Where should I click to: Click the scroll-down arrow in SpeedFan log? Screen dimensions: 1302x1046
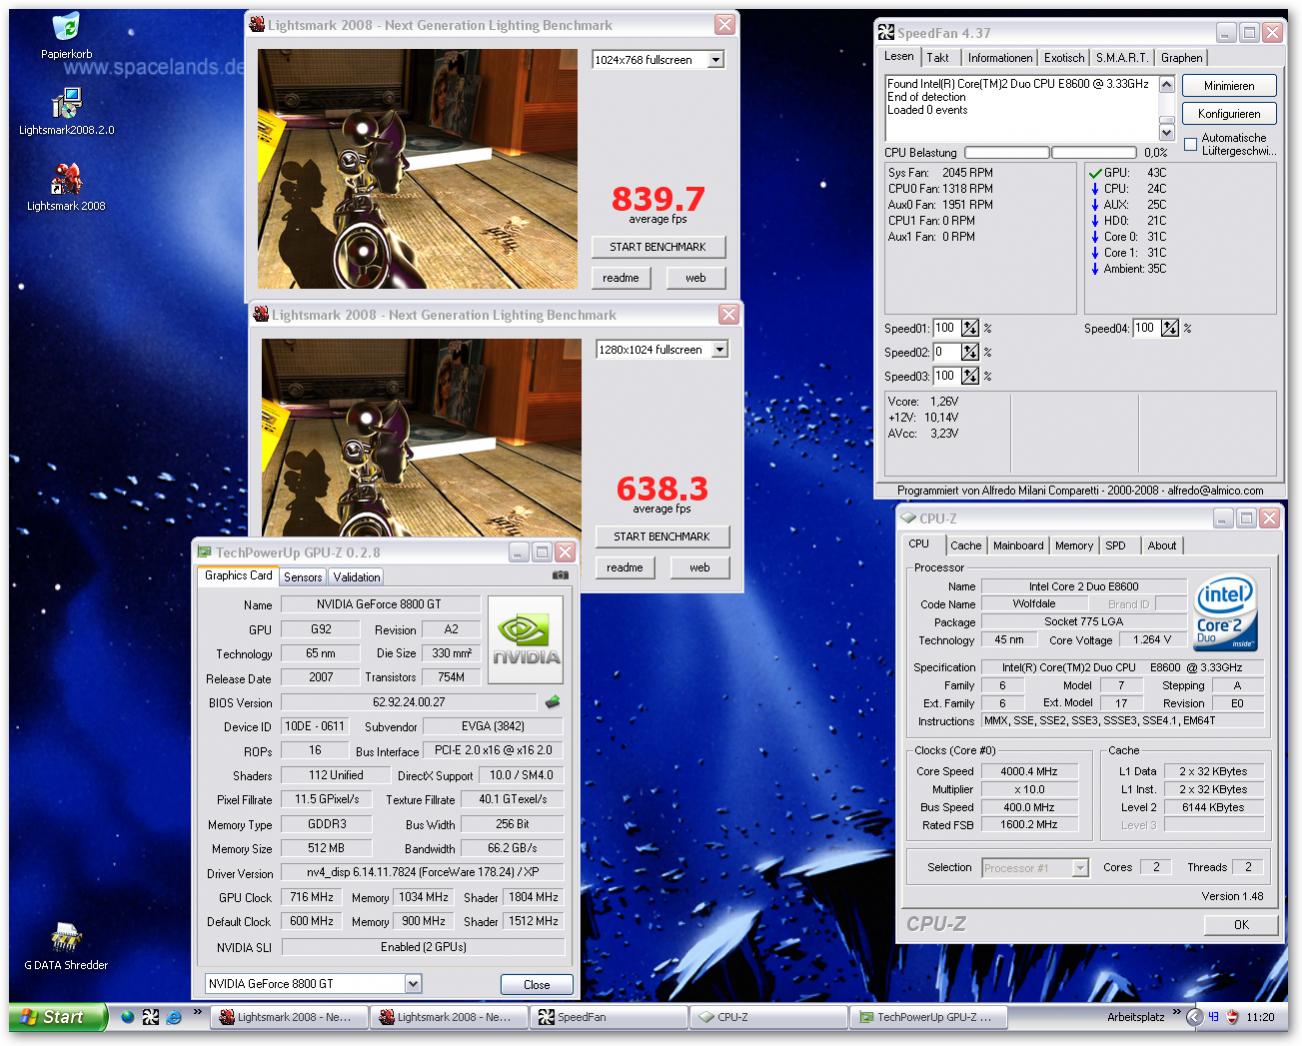point(1166,132)
